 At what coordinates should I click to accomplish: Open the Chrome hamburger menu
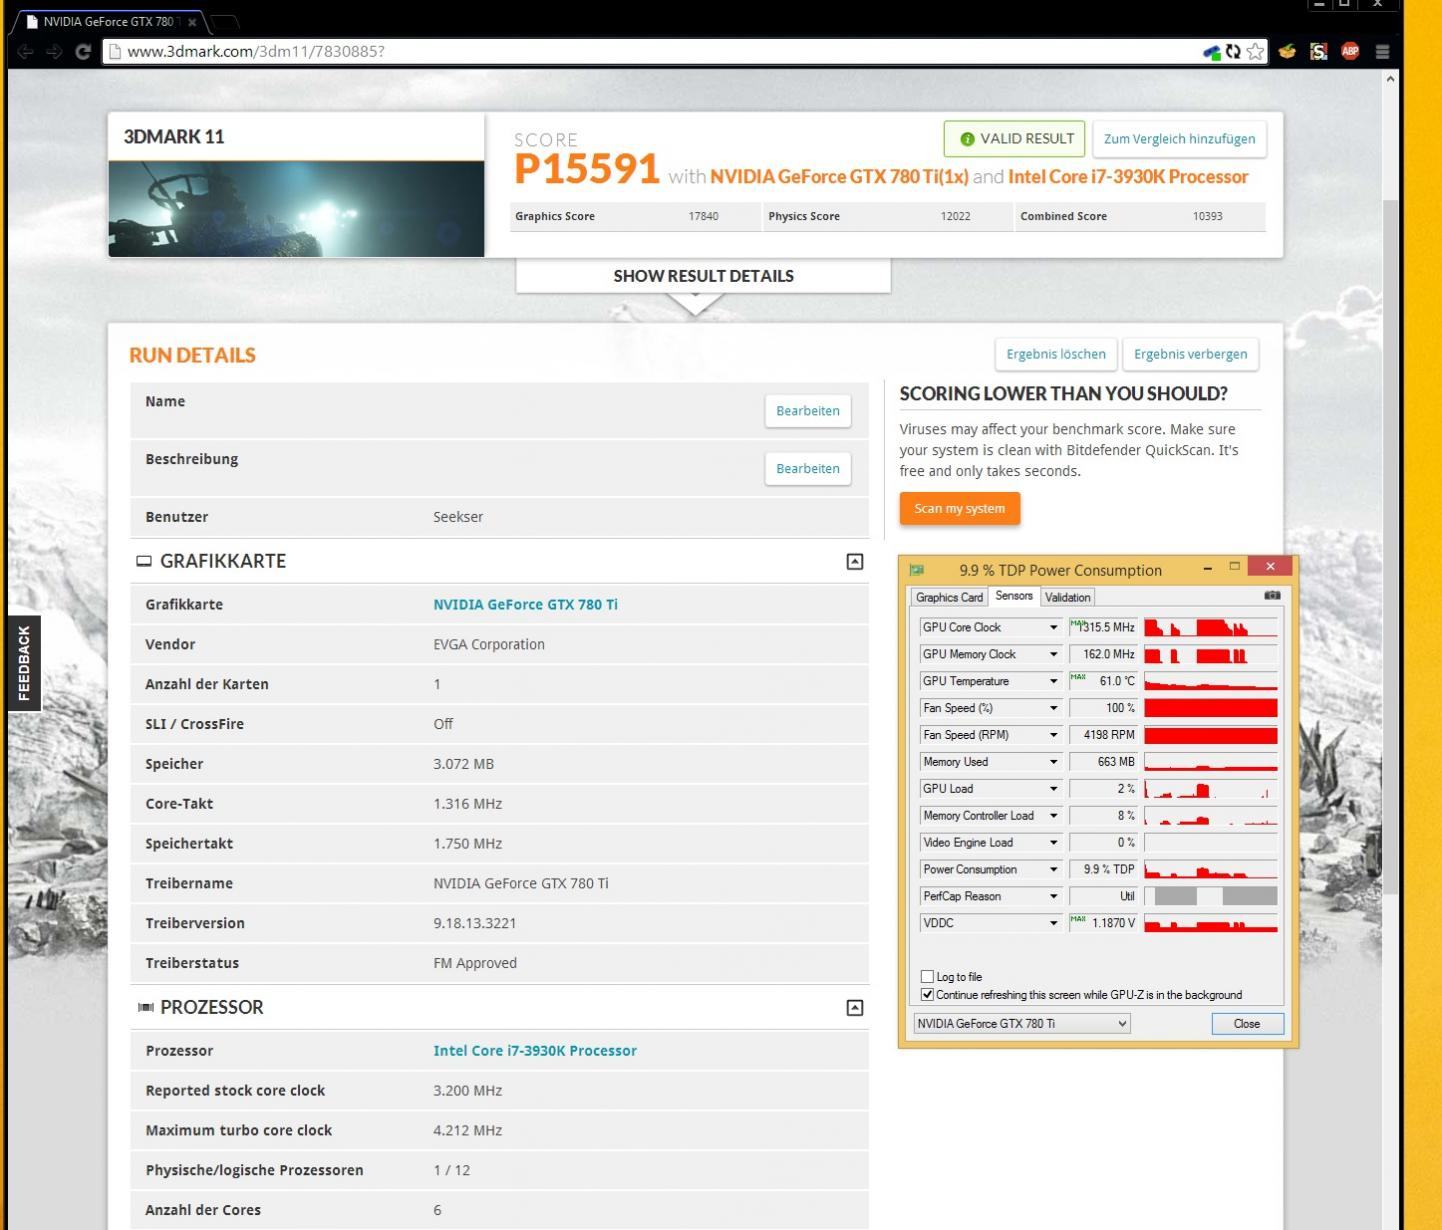pos(1383,52)
